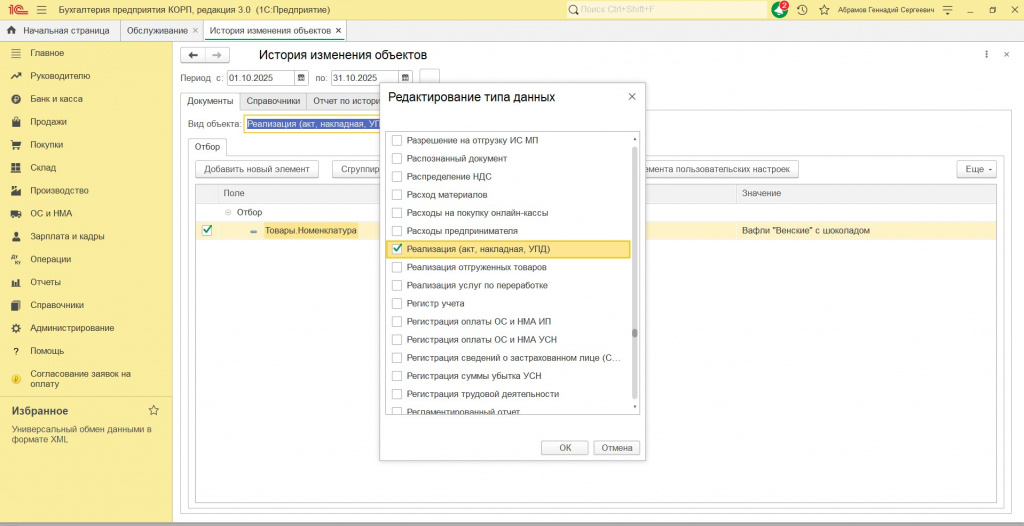
Task: Open the 1C main menu hamburger icon
Action: [42, 10]
